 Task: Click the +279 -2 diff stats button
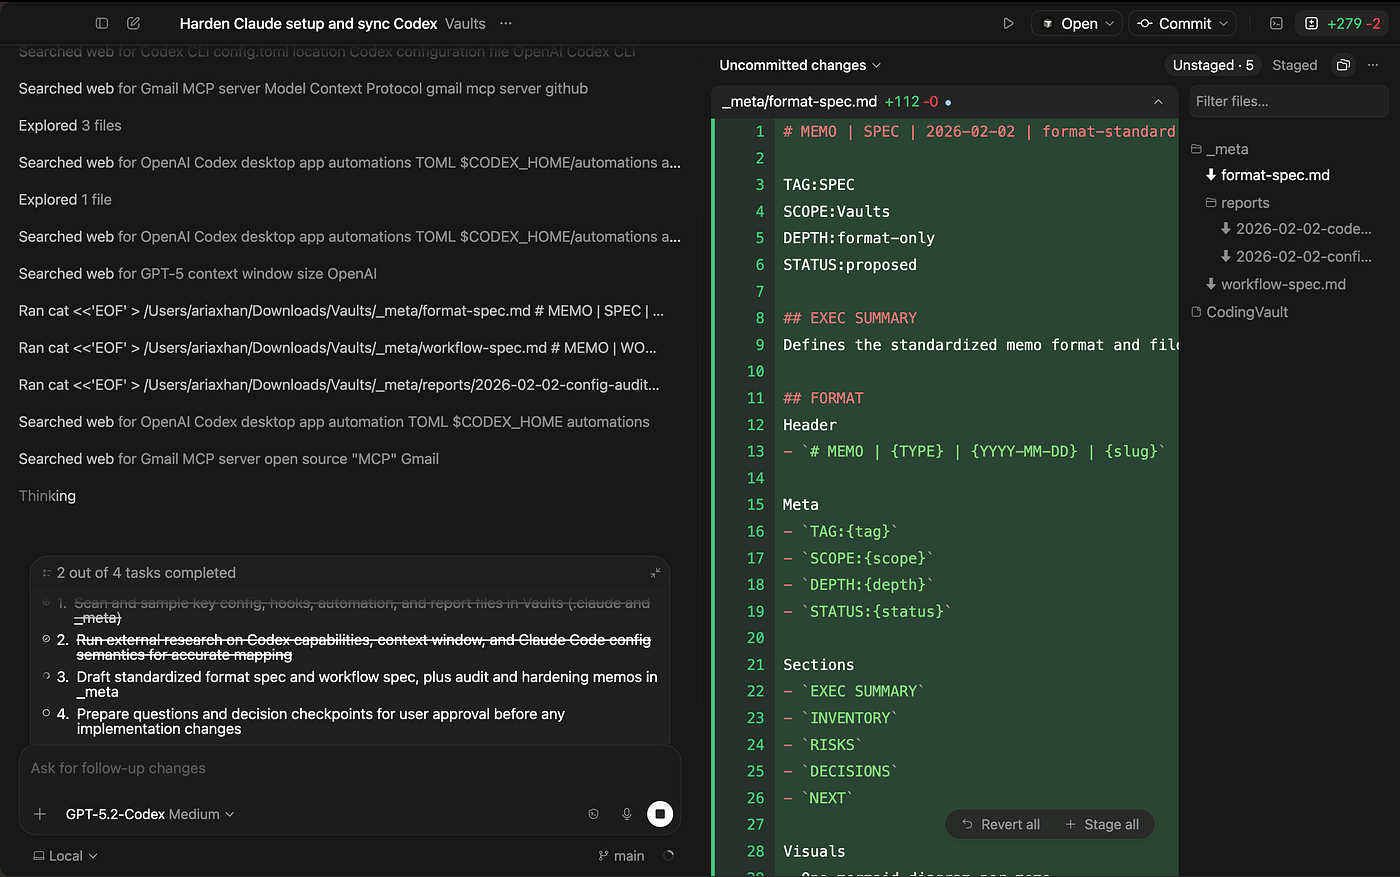[x=1341, y=23]
